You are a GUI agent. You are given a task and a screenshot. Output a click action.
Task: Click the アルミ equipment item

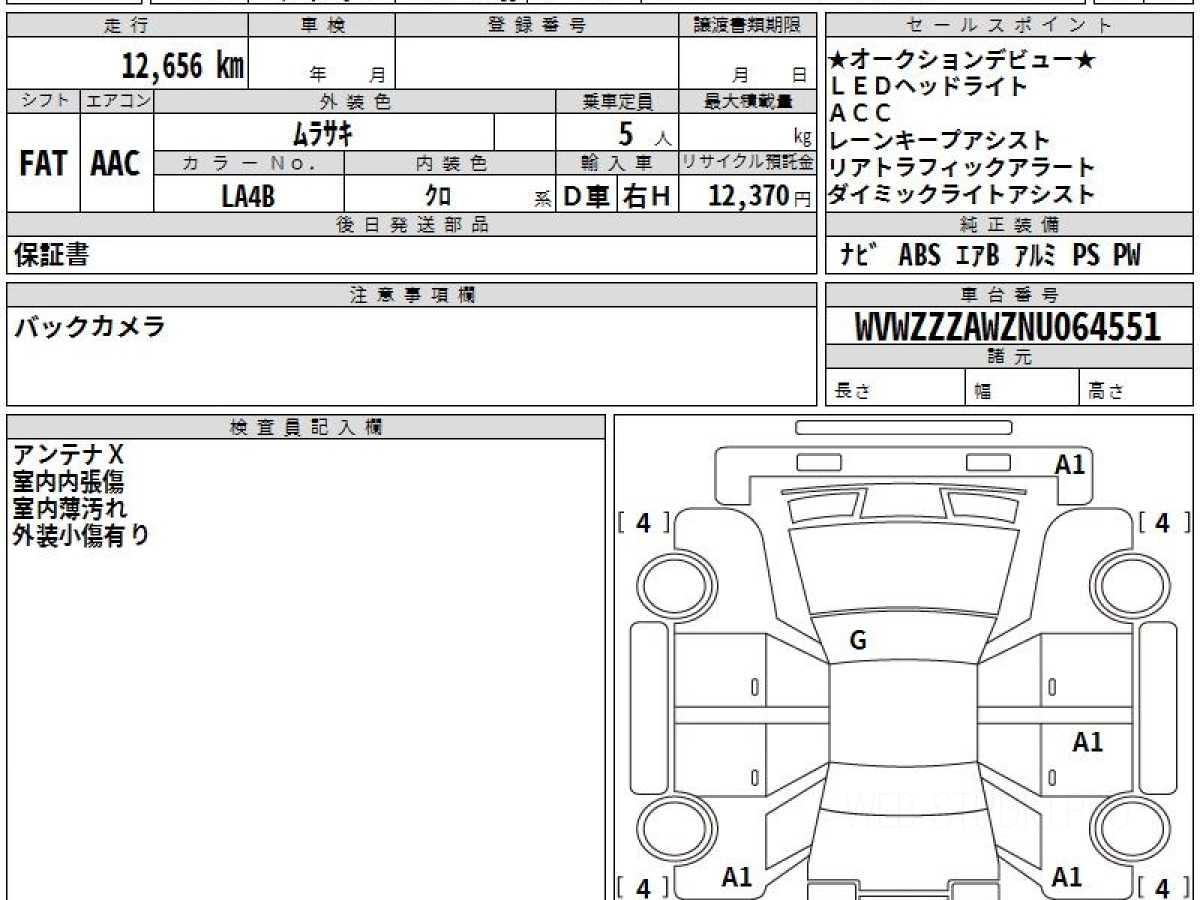[1035, 256]
